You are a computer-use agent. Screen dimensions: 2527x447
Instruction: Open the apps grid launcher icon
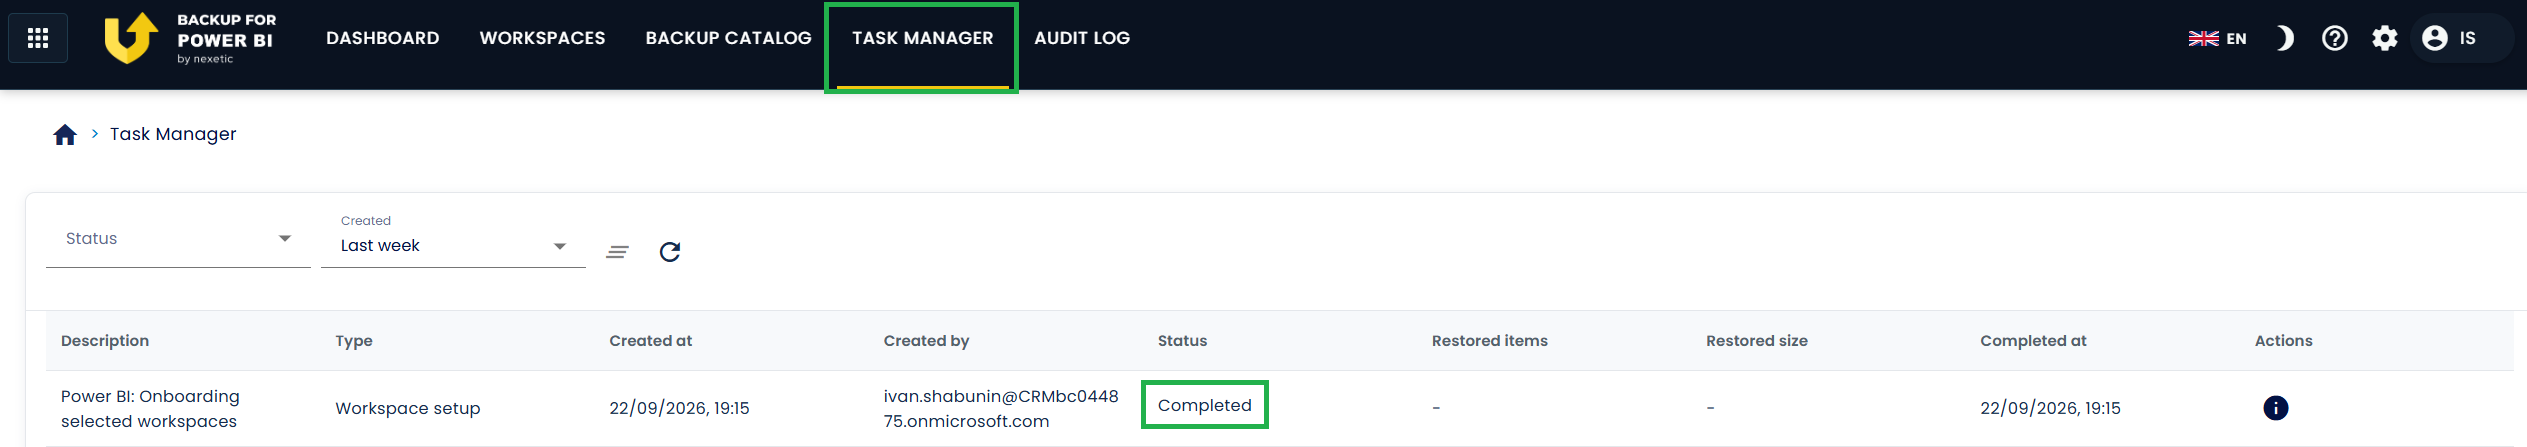click(x=38, y=38)
